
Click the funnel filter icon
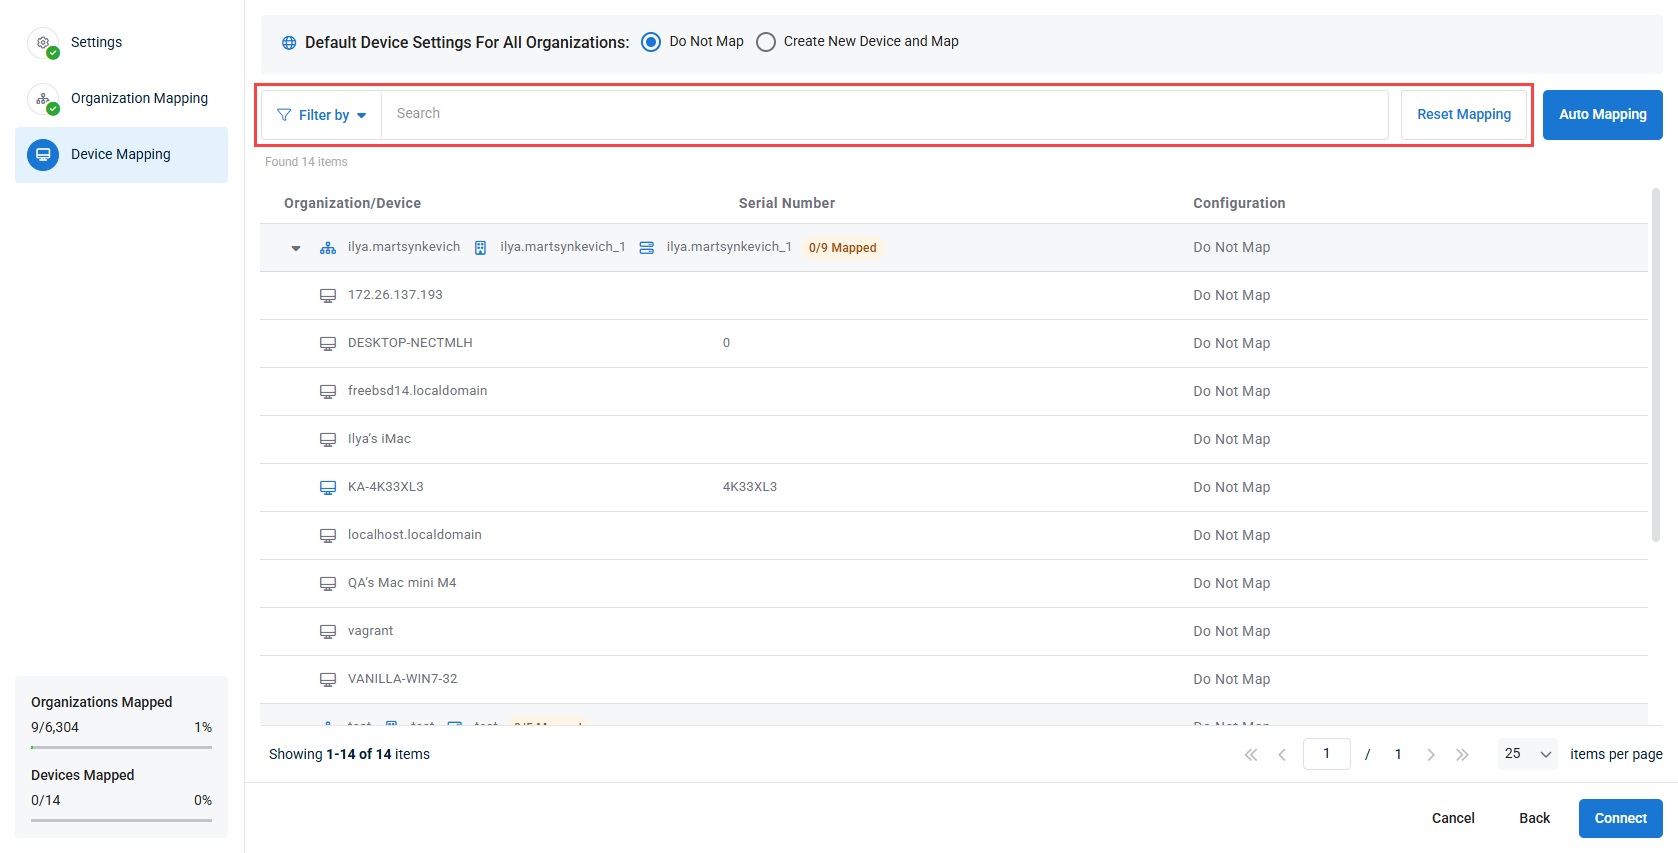click(x=284, y=115)
